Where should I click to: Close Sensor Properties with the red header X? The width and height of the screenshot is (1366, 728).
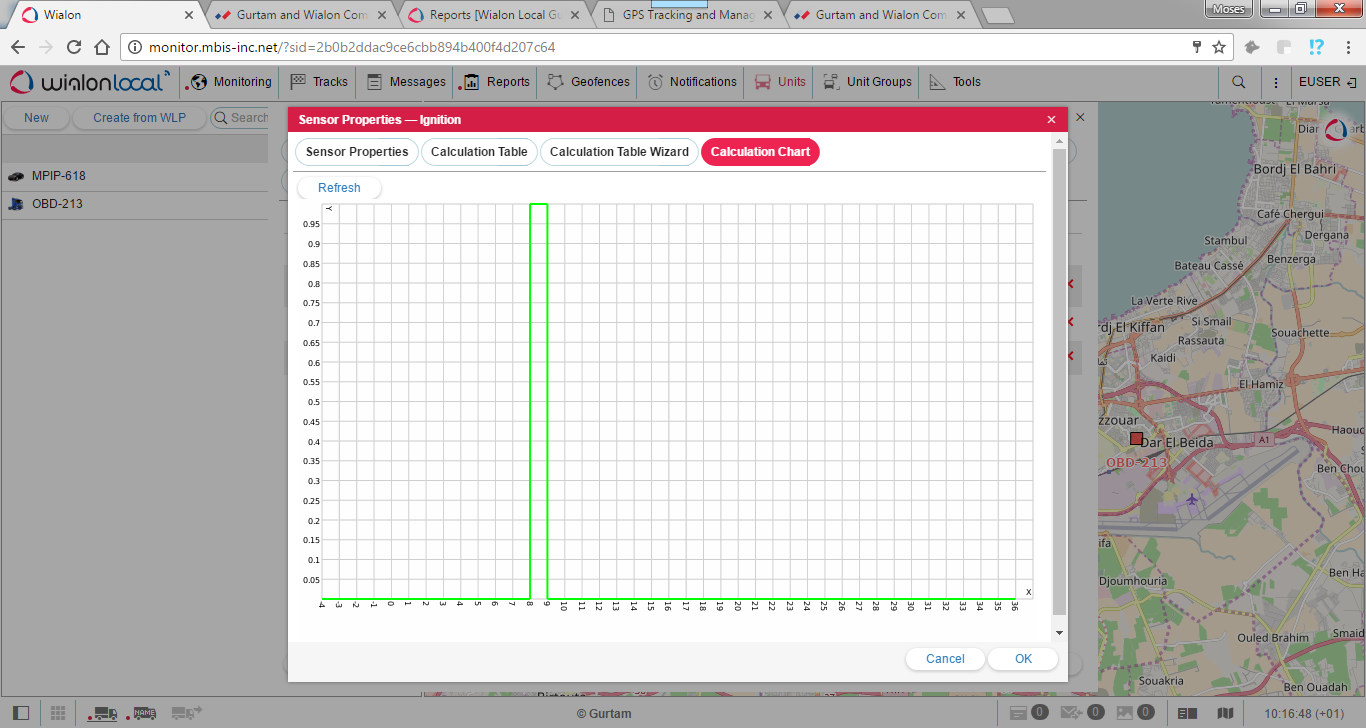tap(1051, 120)
